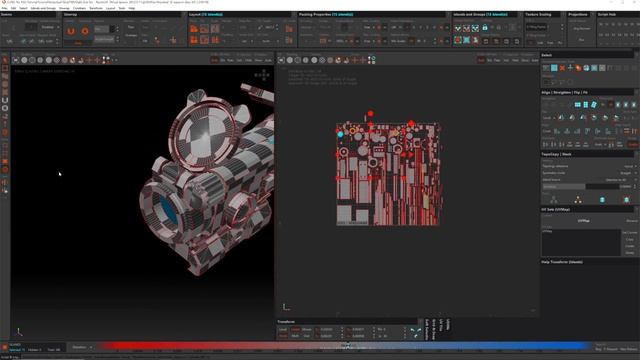Image resolution: width=640 pixels, height=360 pixels.
Task: Open the Symmetry mode dropdown
Action: (628, 173)
